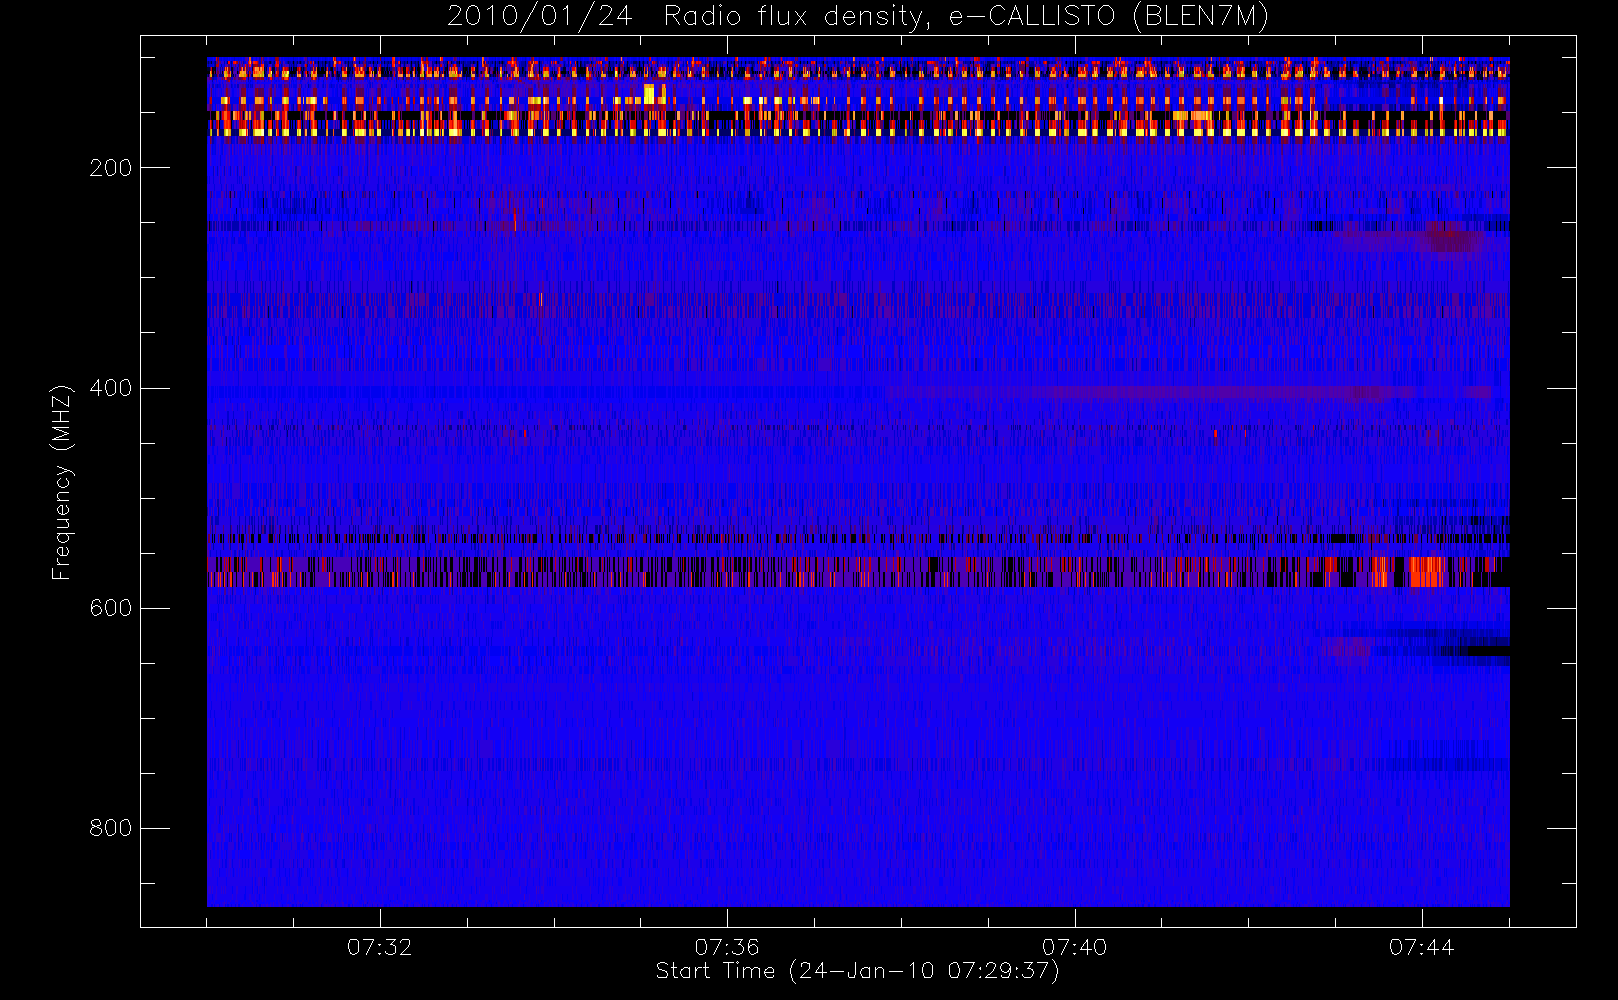Click the bright red burst near 07:44 in the band just below 600 MHz
The width and height of the screenshot is (1618, 1000).
pyautogui.click(x=1427, y=572)
